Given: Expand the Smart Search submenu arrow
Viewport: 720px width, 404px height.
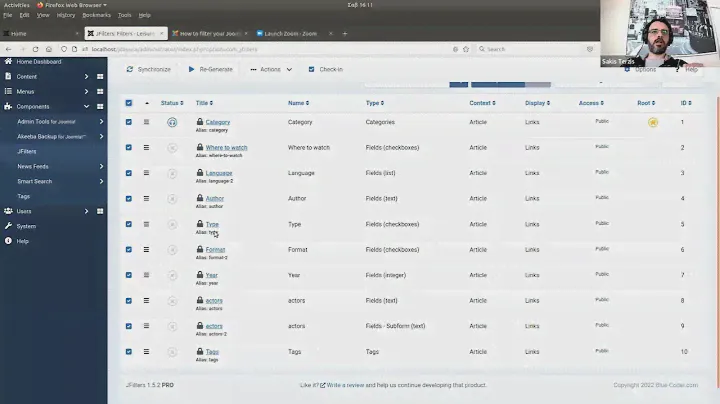Looking at the screenshot, I should pyautogui.click(x=100, y=181).
